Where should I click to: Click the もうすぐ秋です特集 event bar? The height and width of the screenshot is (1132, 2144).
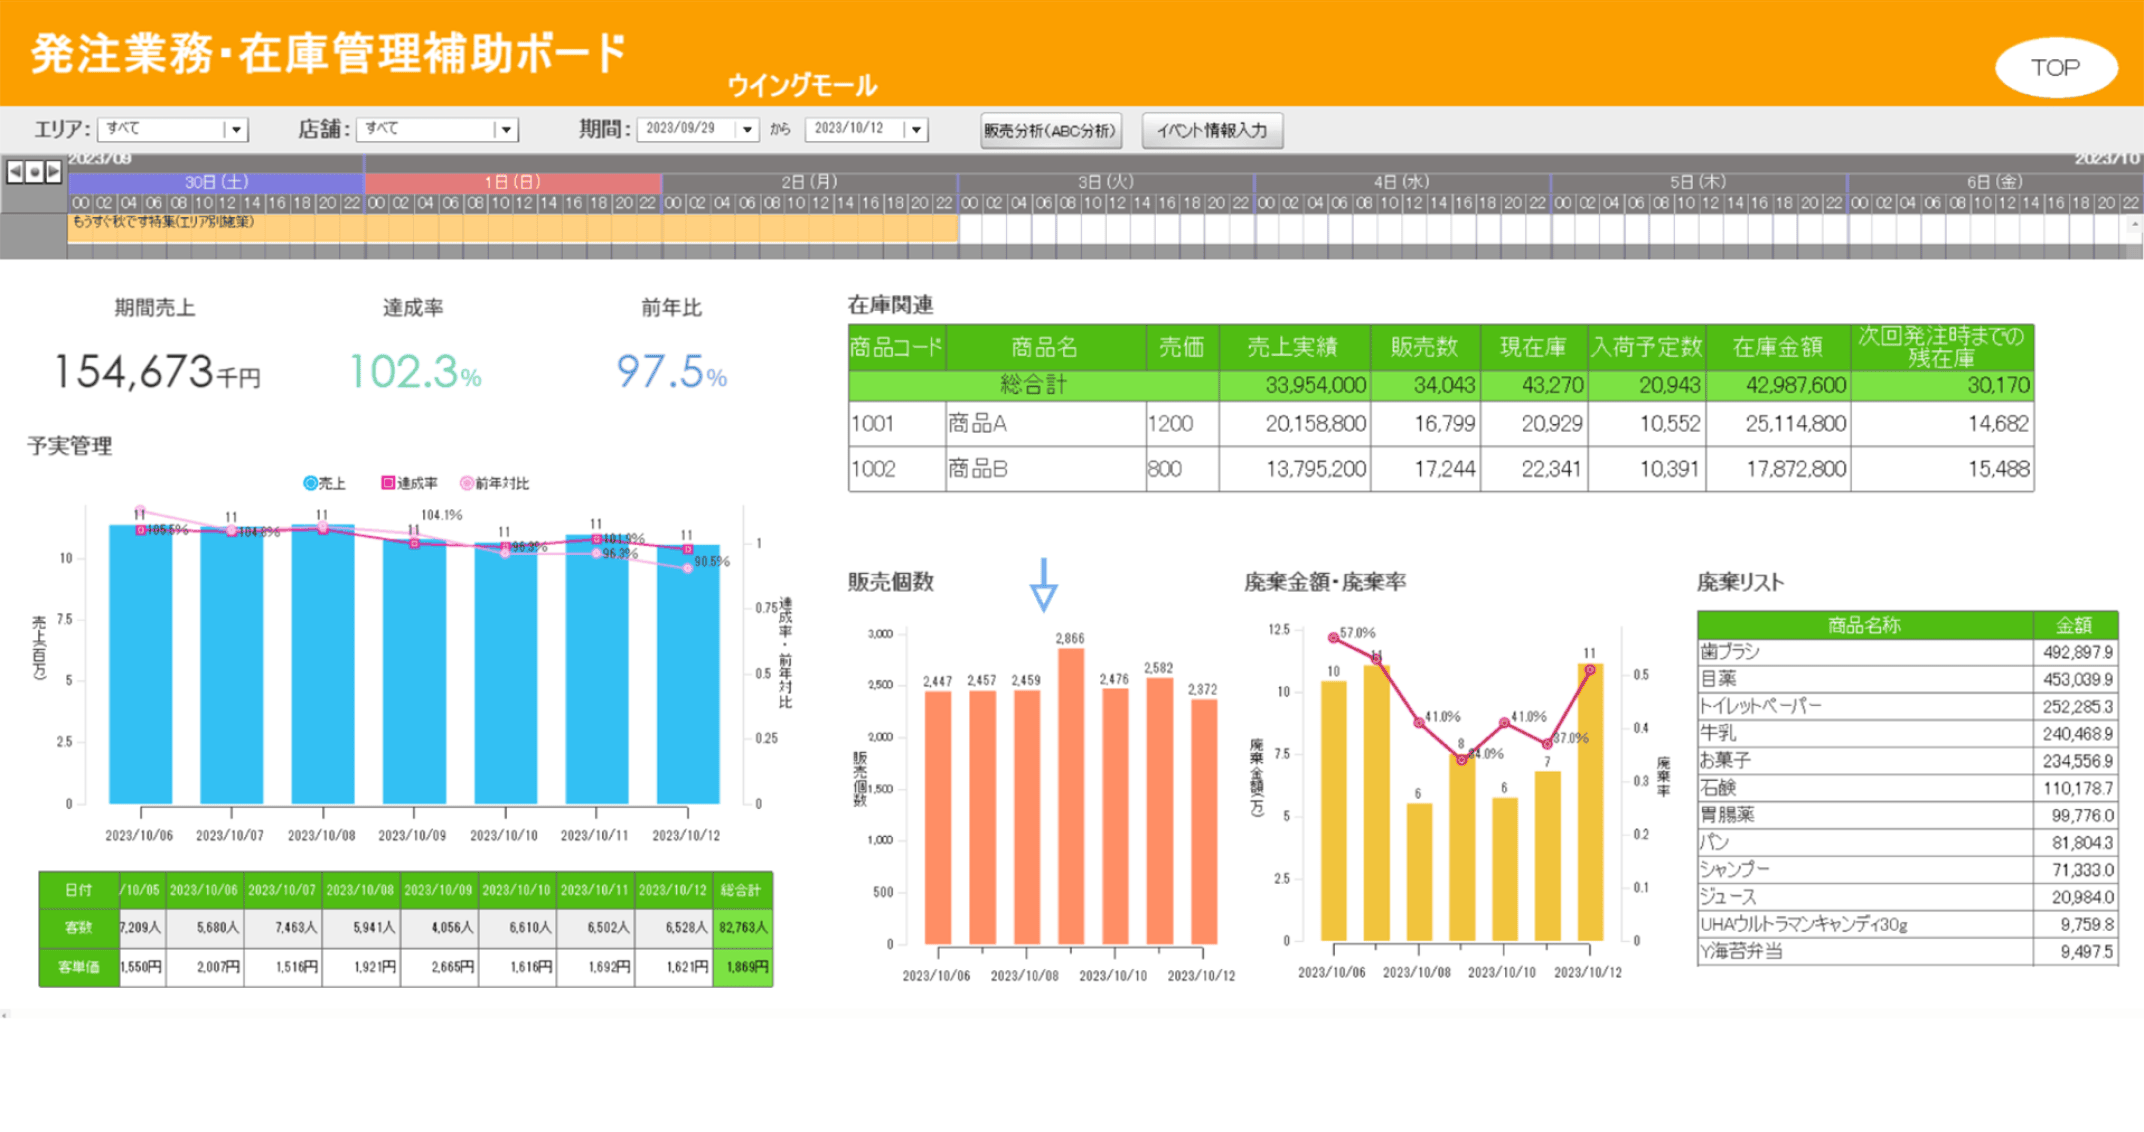[513, 227]
